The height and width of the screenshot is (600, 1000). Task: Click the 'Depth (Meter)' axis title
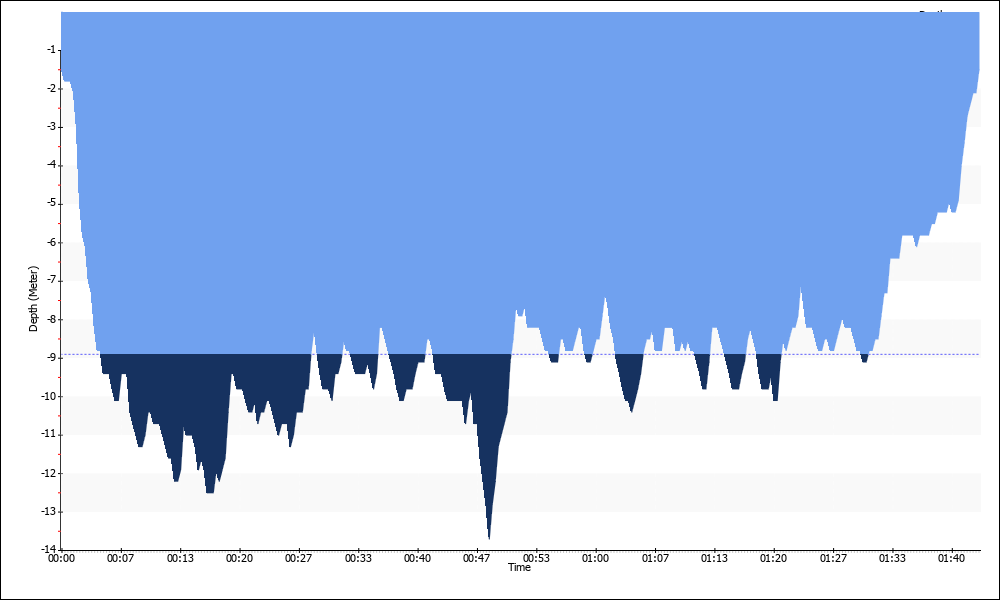click(x=33, y=299)
